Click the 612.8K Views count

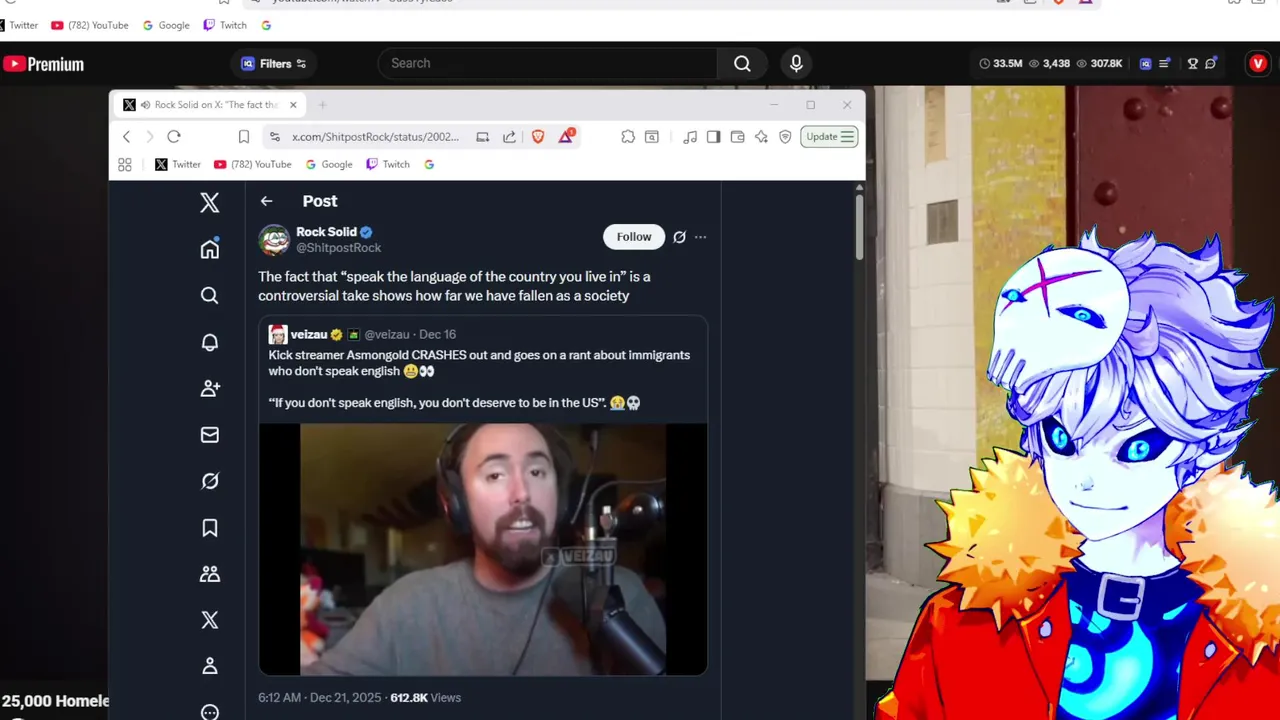(425, 698)
